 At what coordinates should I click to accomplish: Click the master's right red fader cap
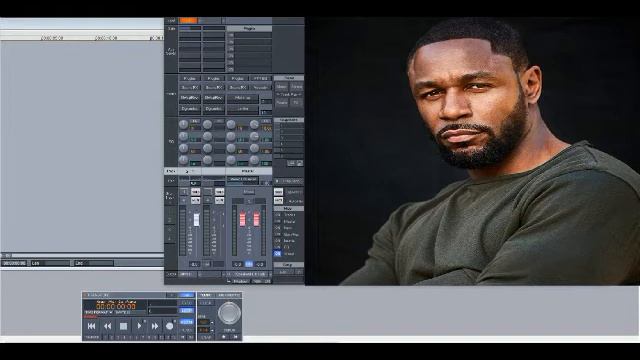(x=256, y=219)
